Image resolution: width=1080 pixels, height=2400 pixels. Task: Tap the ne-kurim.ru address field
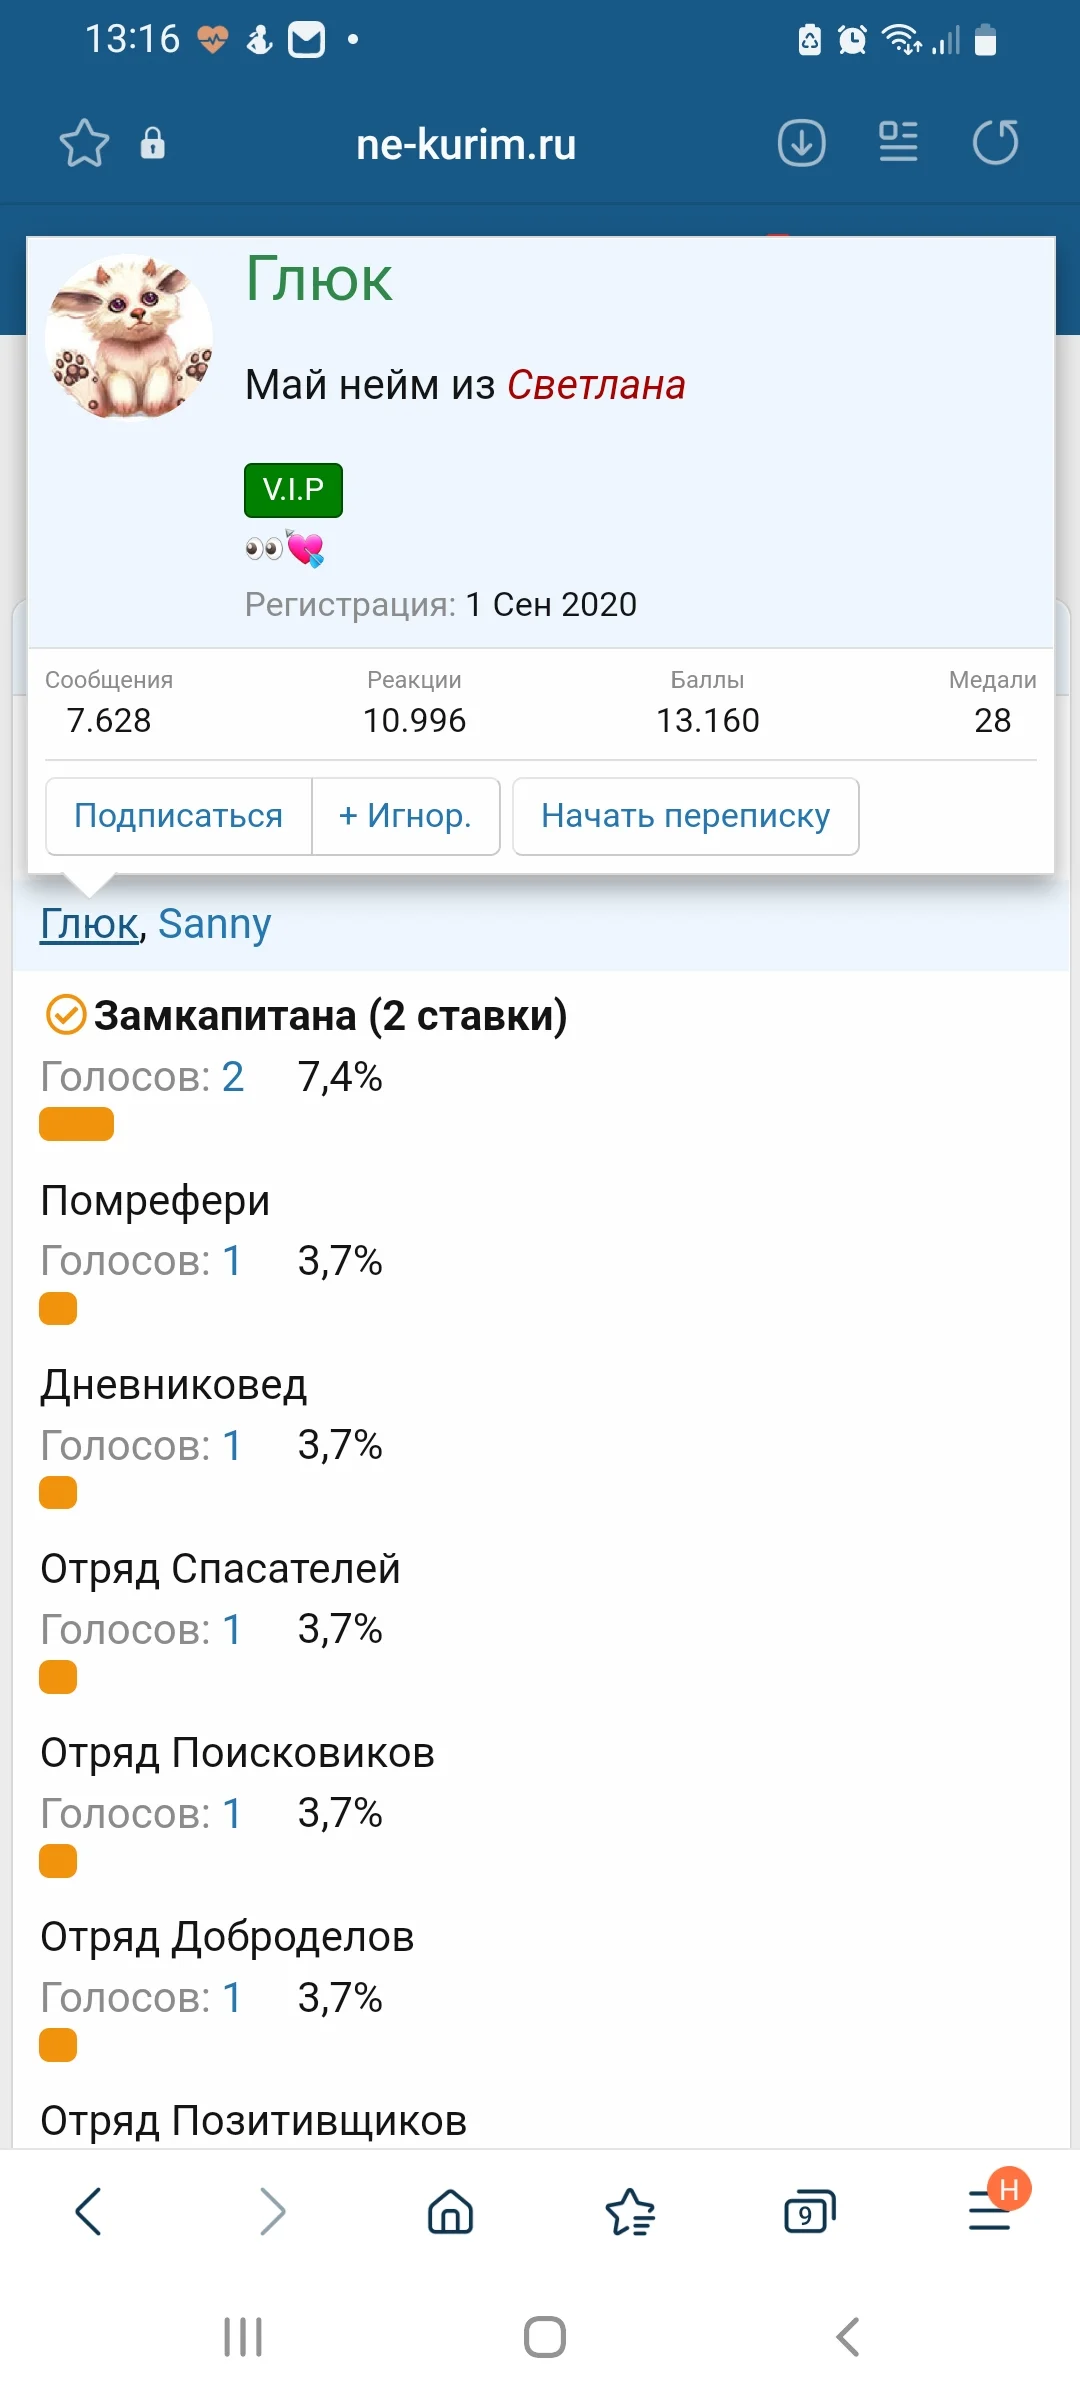[467, 142]
